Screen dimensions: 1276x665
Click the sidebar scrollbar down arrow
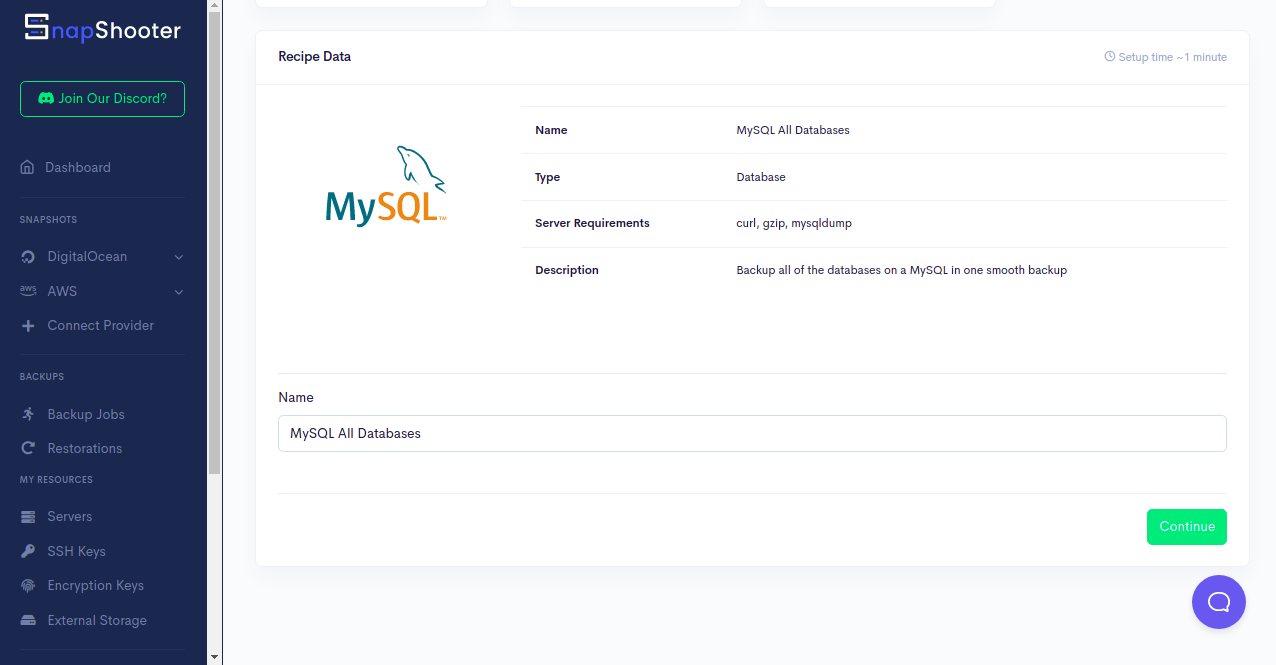pos(214,657)
